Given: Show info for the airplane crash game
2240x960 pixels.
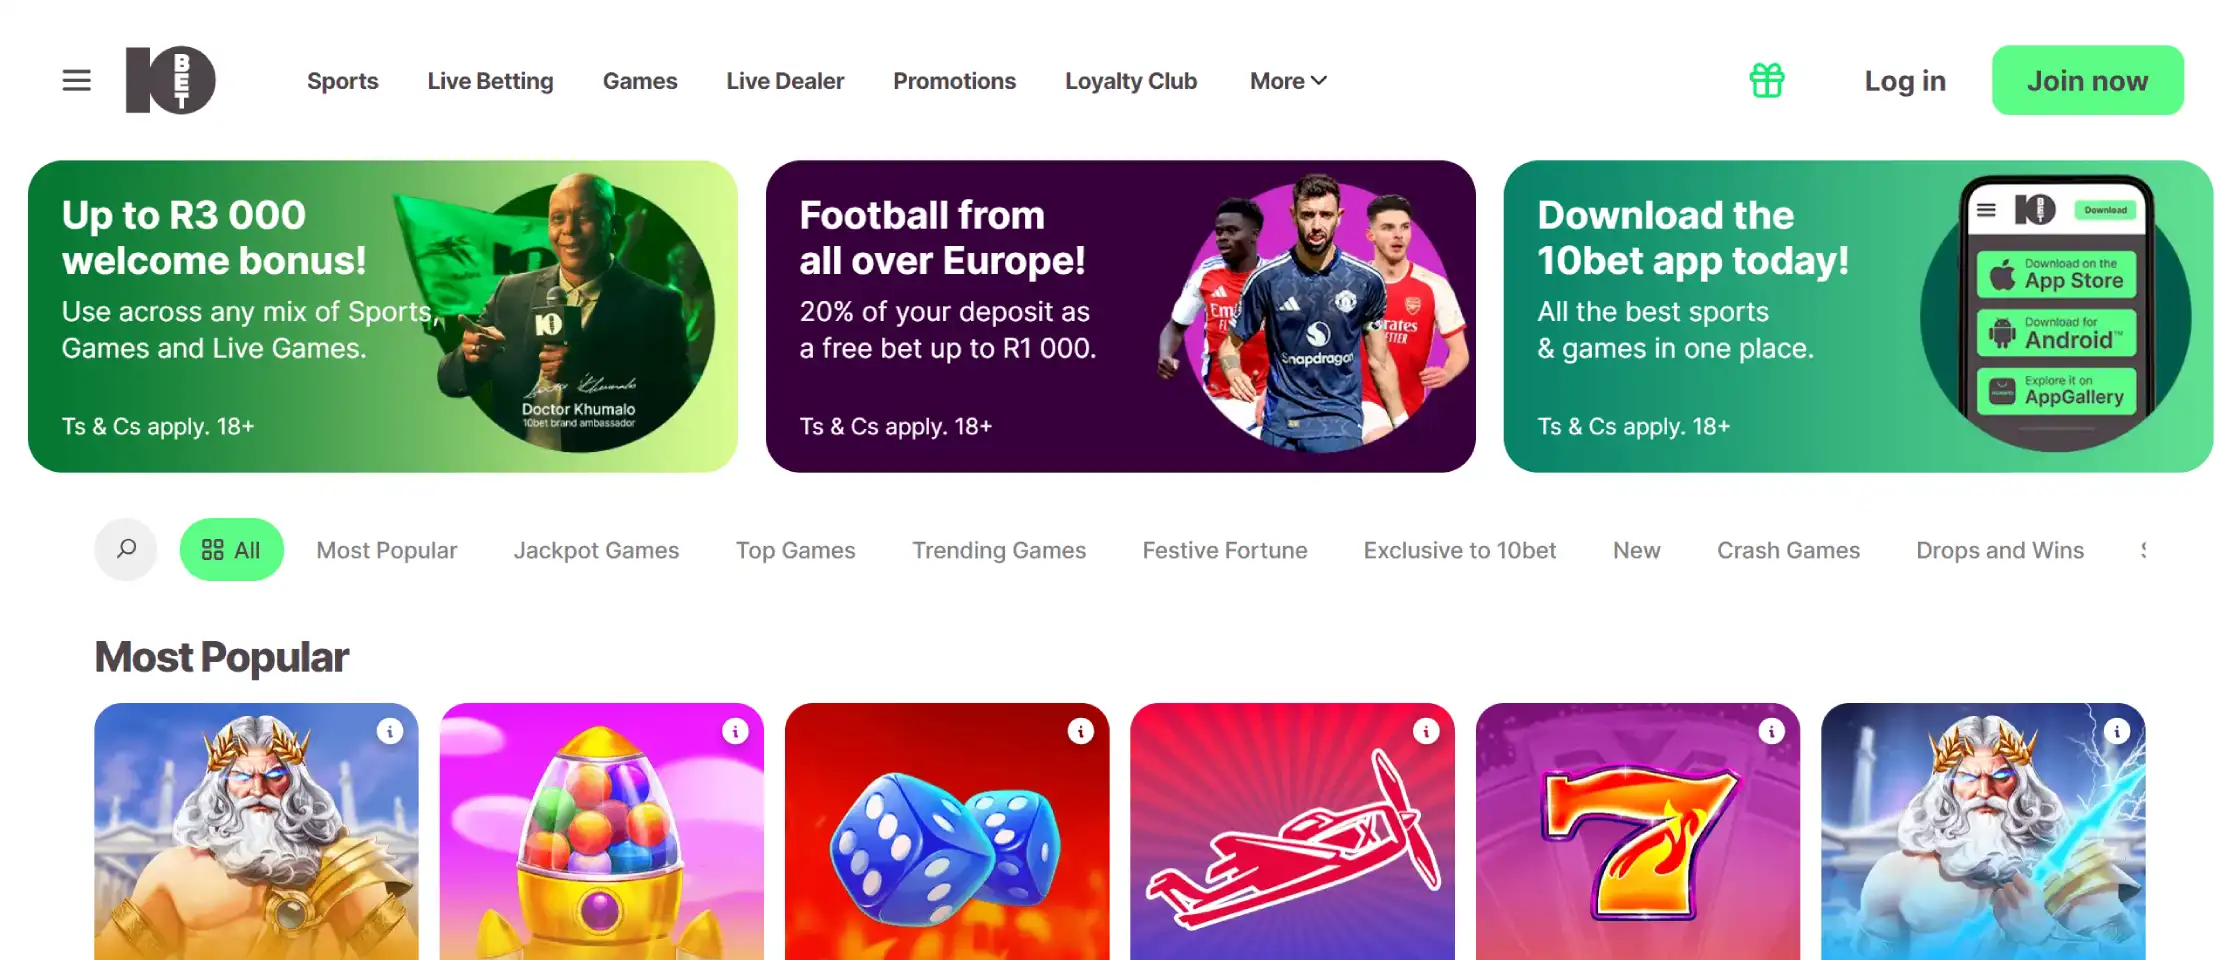Looking at the screenshot, I should click(1426, 731).
